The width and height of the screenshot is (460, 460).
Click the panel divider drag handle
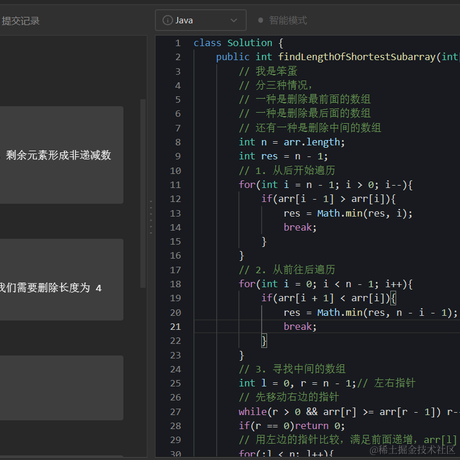pyautogui.click(x=151, y=217)
